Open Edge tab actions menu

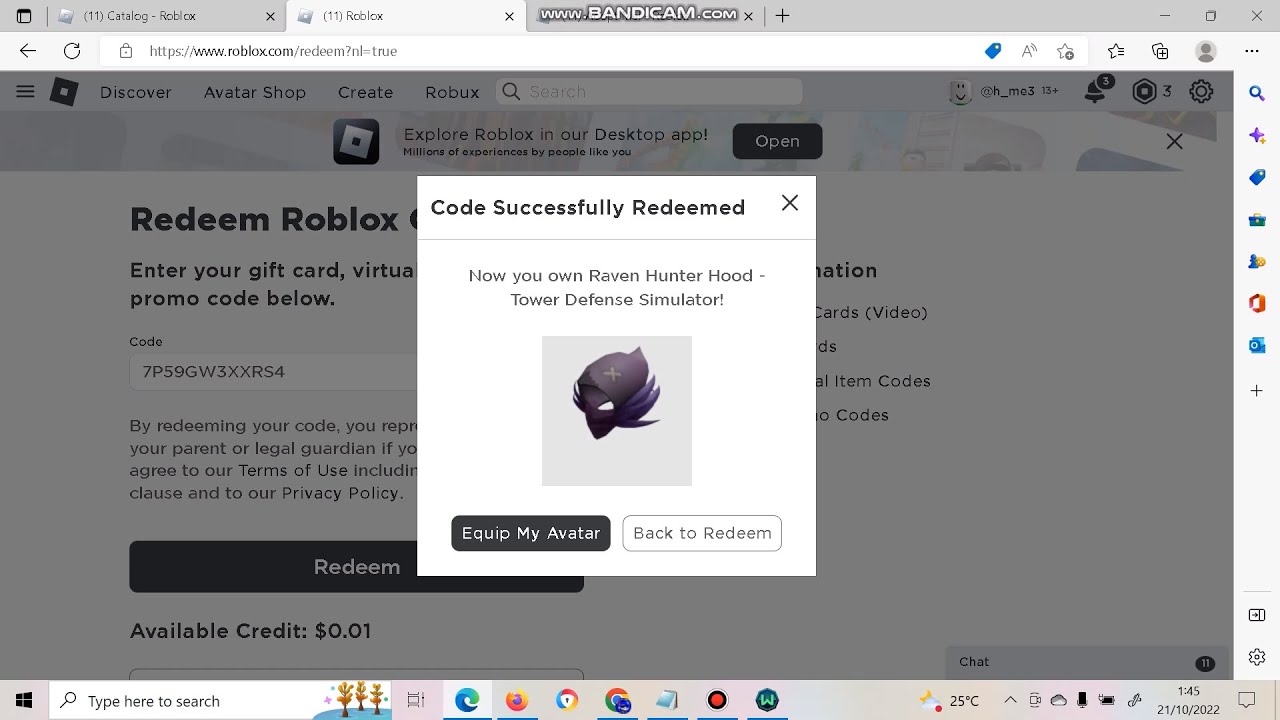(x=24, y=16)
